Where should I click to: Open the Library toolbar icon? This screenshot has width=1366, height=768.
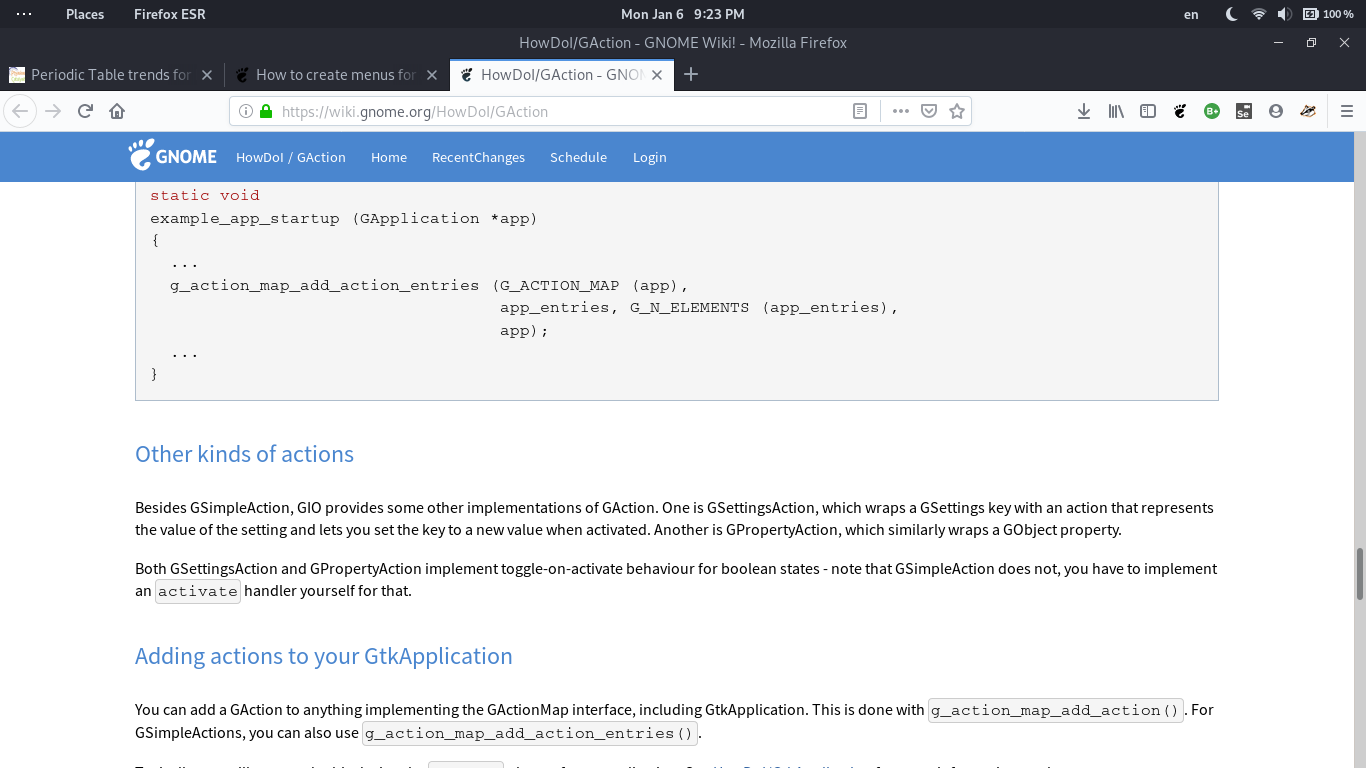coord(1116,111)
